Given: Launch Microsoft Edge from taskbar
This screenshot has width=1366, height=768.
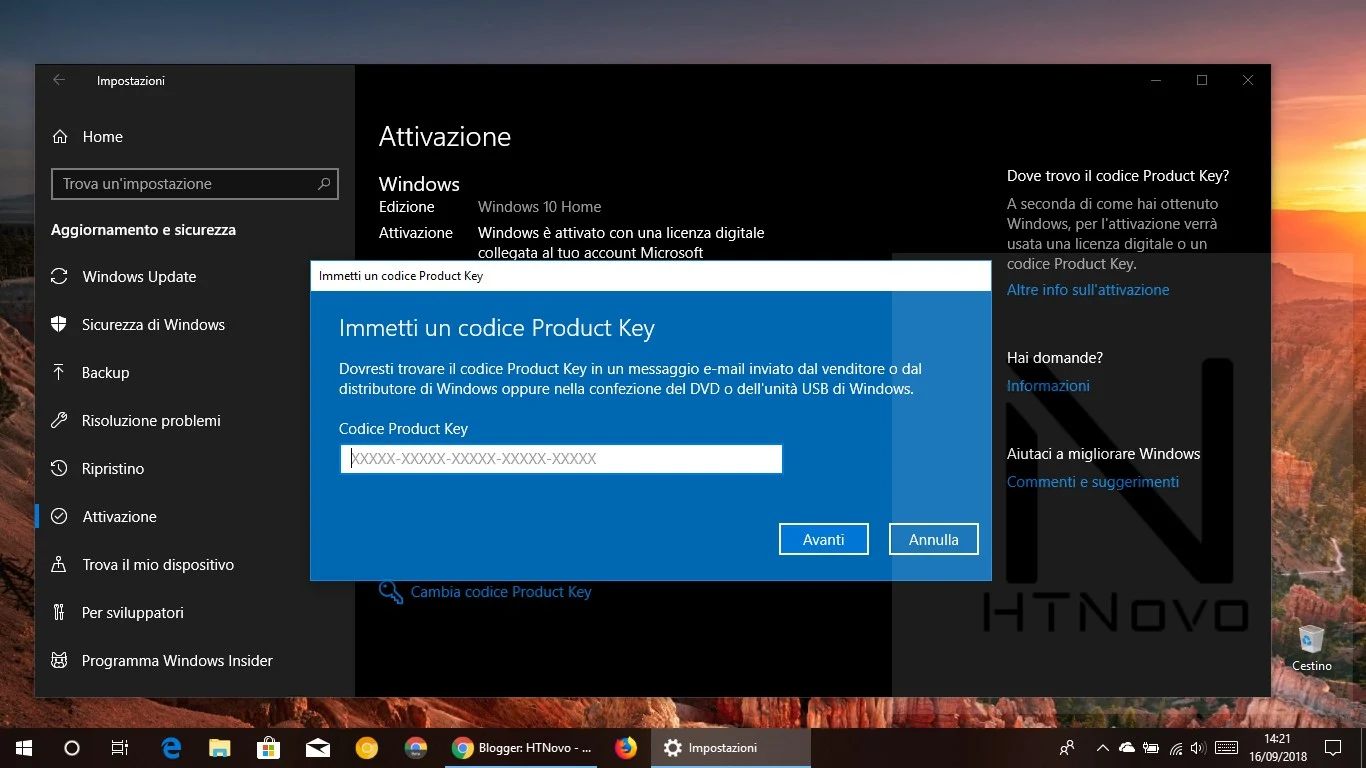Looking at the screenshot, I should pyautogui.click(x=171, y=748).
